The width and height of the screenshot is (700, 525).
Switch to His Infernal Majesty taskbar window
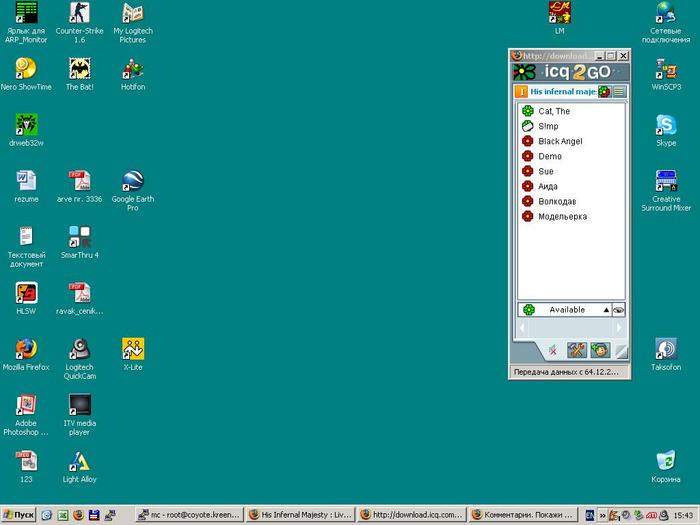(300, 515)
